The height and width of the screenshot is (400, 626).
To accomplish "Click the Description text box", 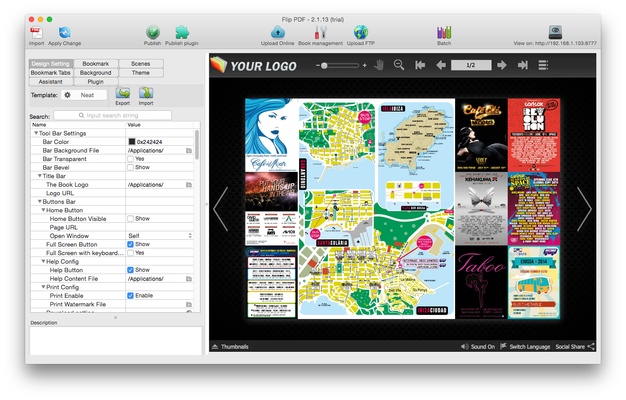I will tap(116, 341).
